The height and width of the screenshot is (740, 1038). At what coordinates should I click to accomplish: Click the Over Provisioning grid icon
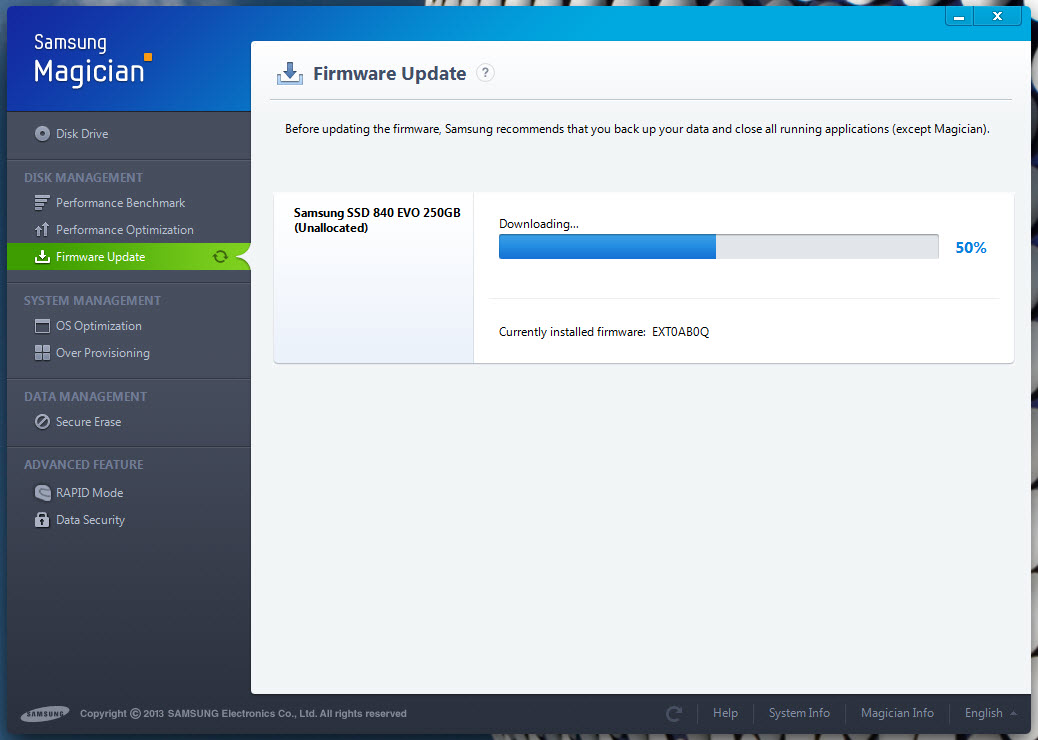(42, 353)
